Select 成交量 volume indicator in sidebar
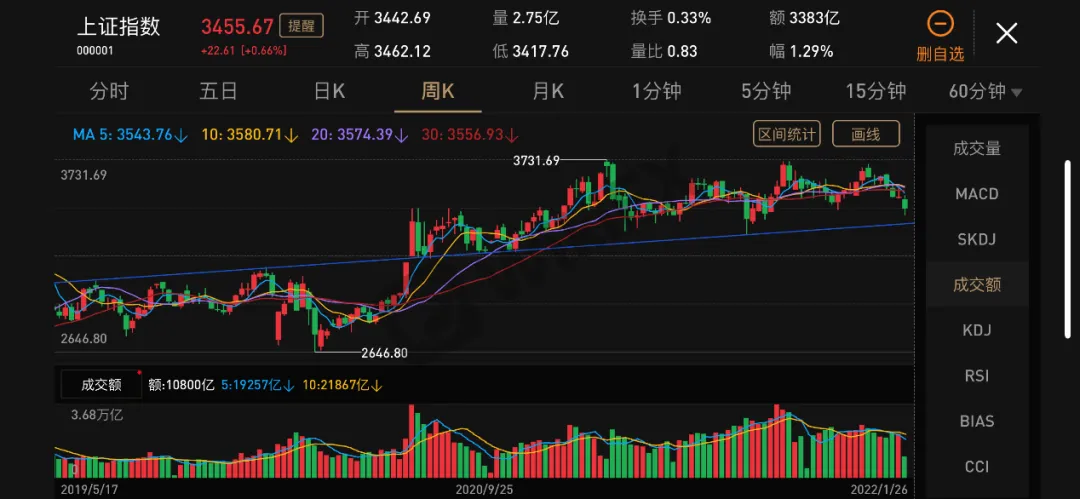This screenshot has height=499, width=1080. 976,149
